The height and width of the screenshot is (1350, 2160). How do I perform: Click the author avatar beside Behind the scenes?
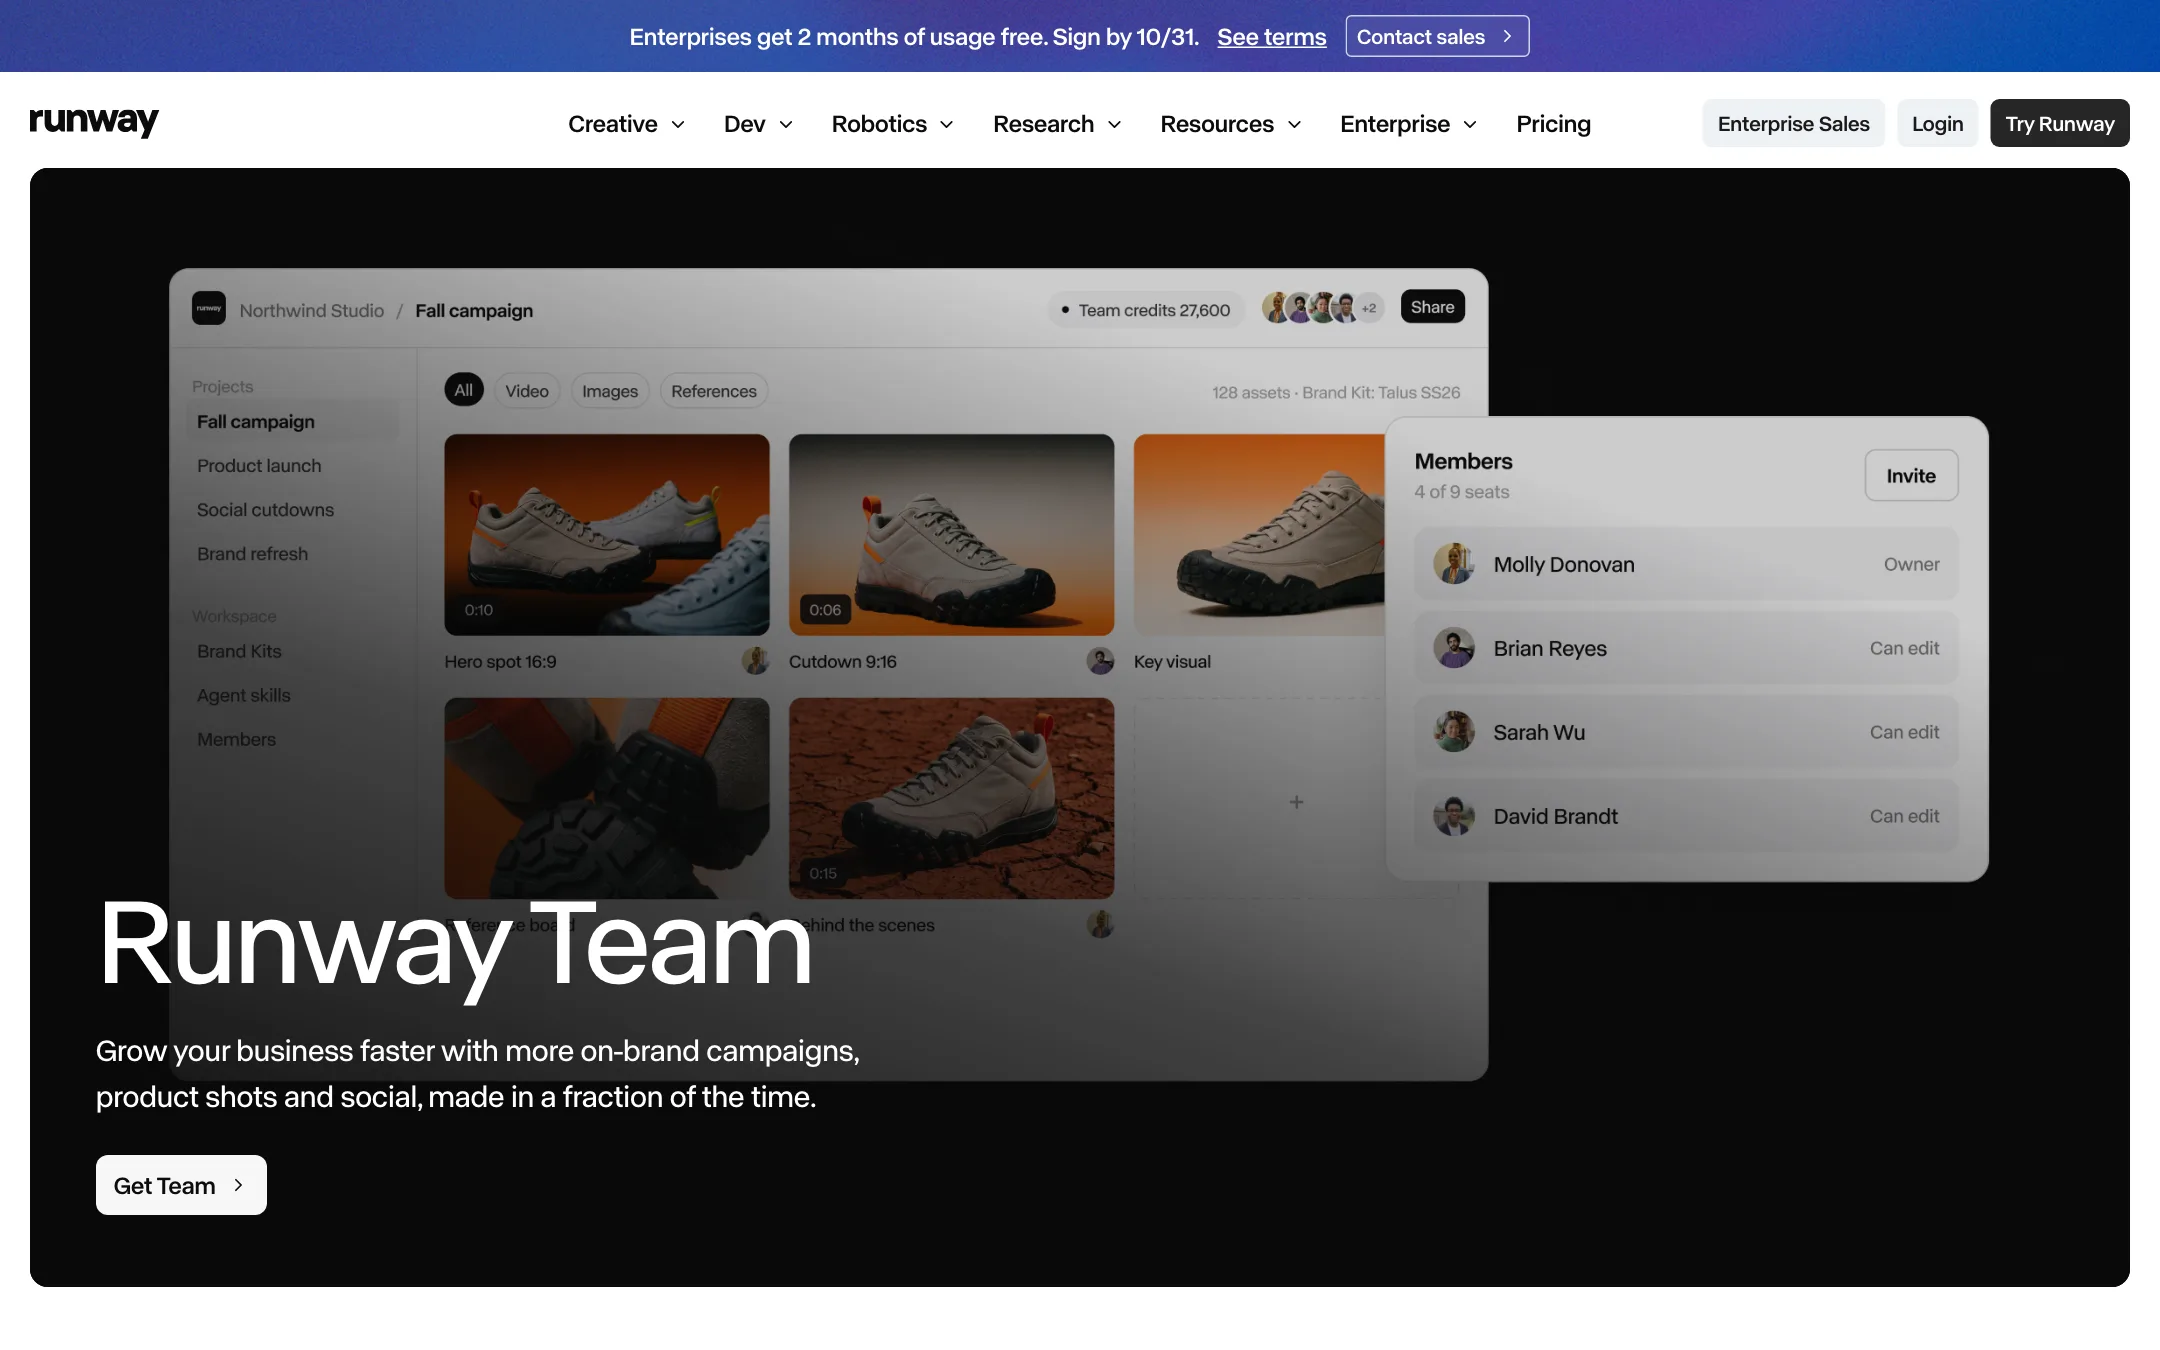point(1100,924)
